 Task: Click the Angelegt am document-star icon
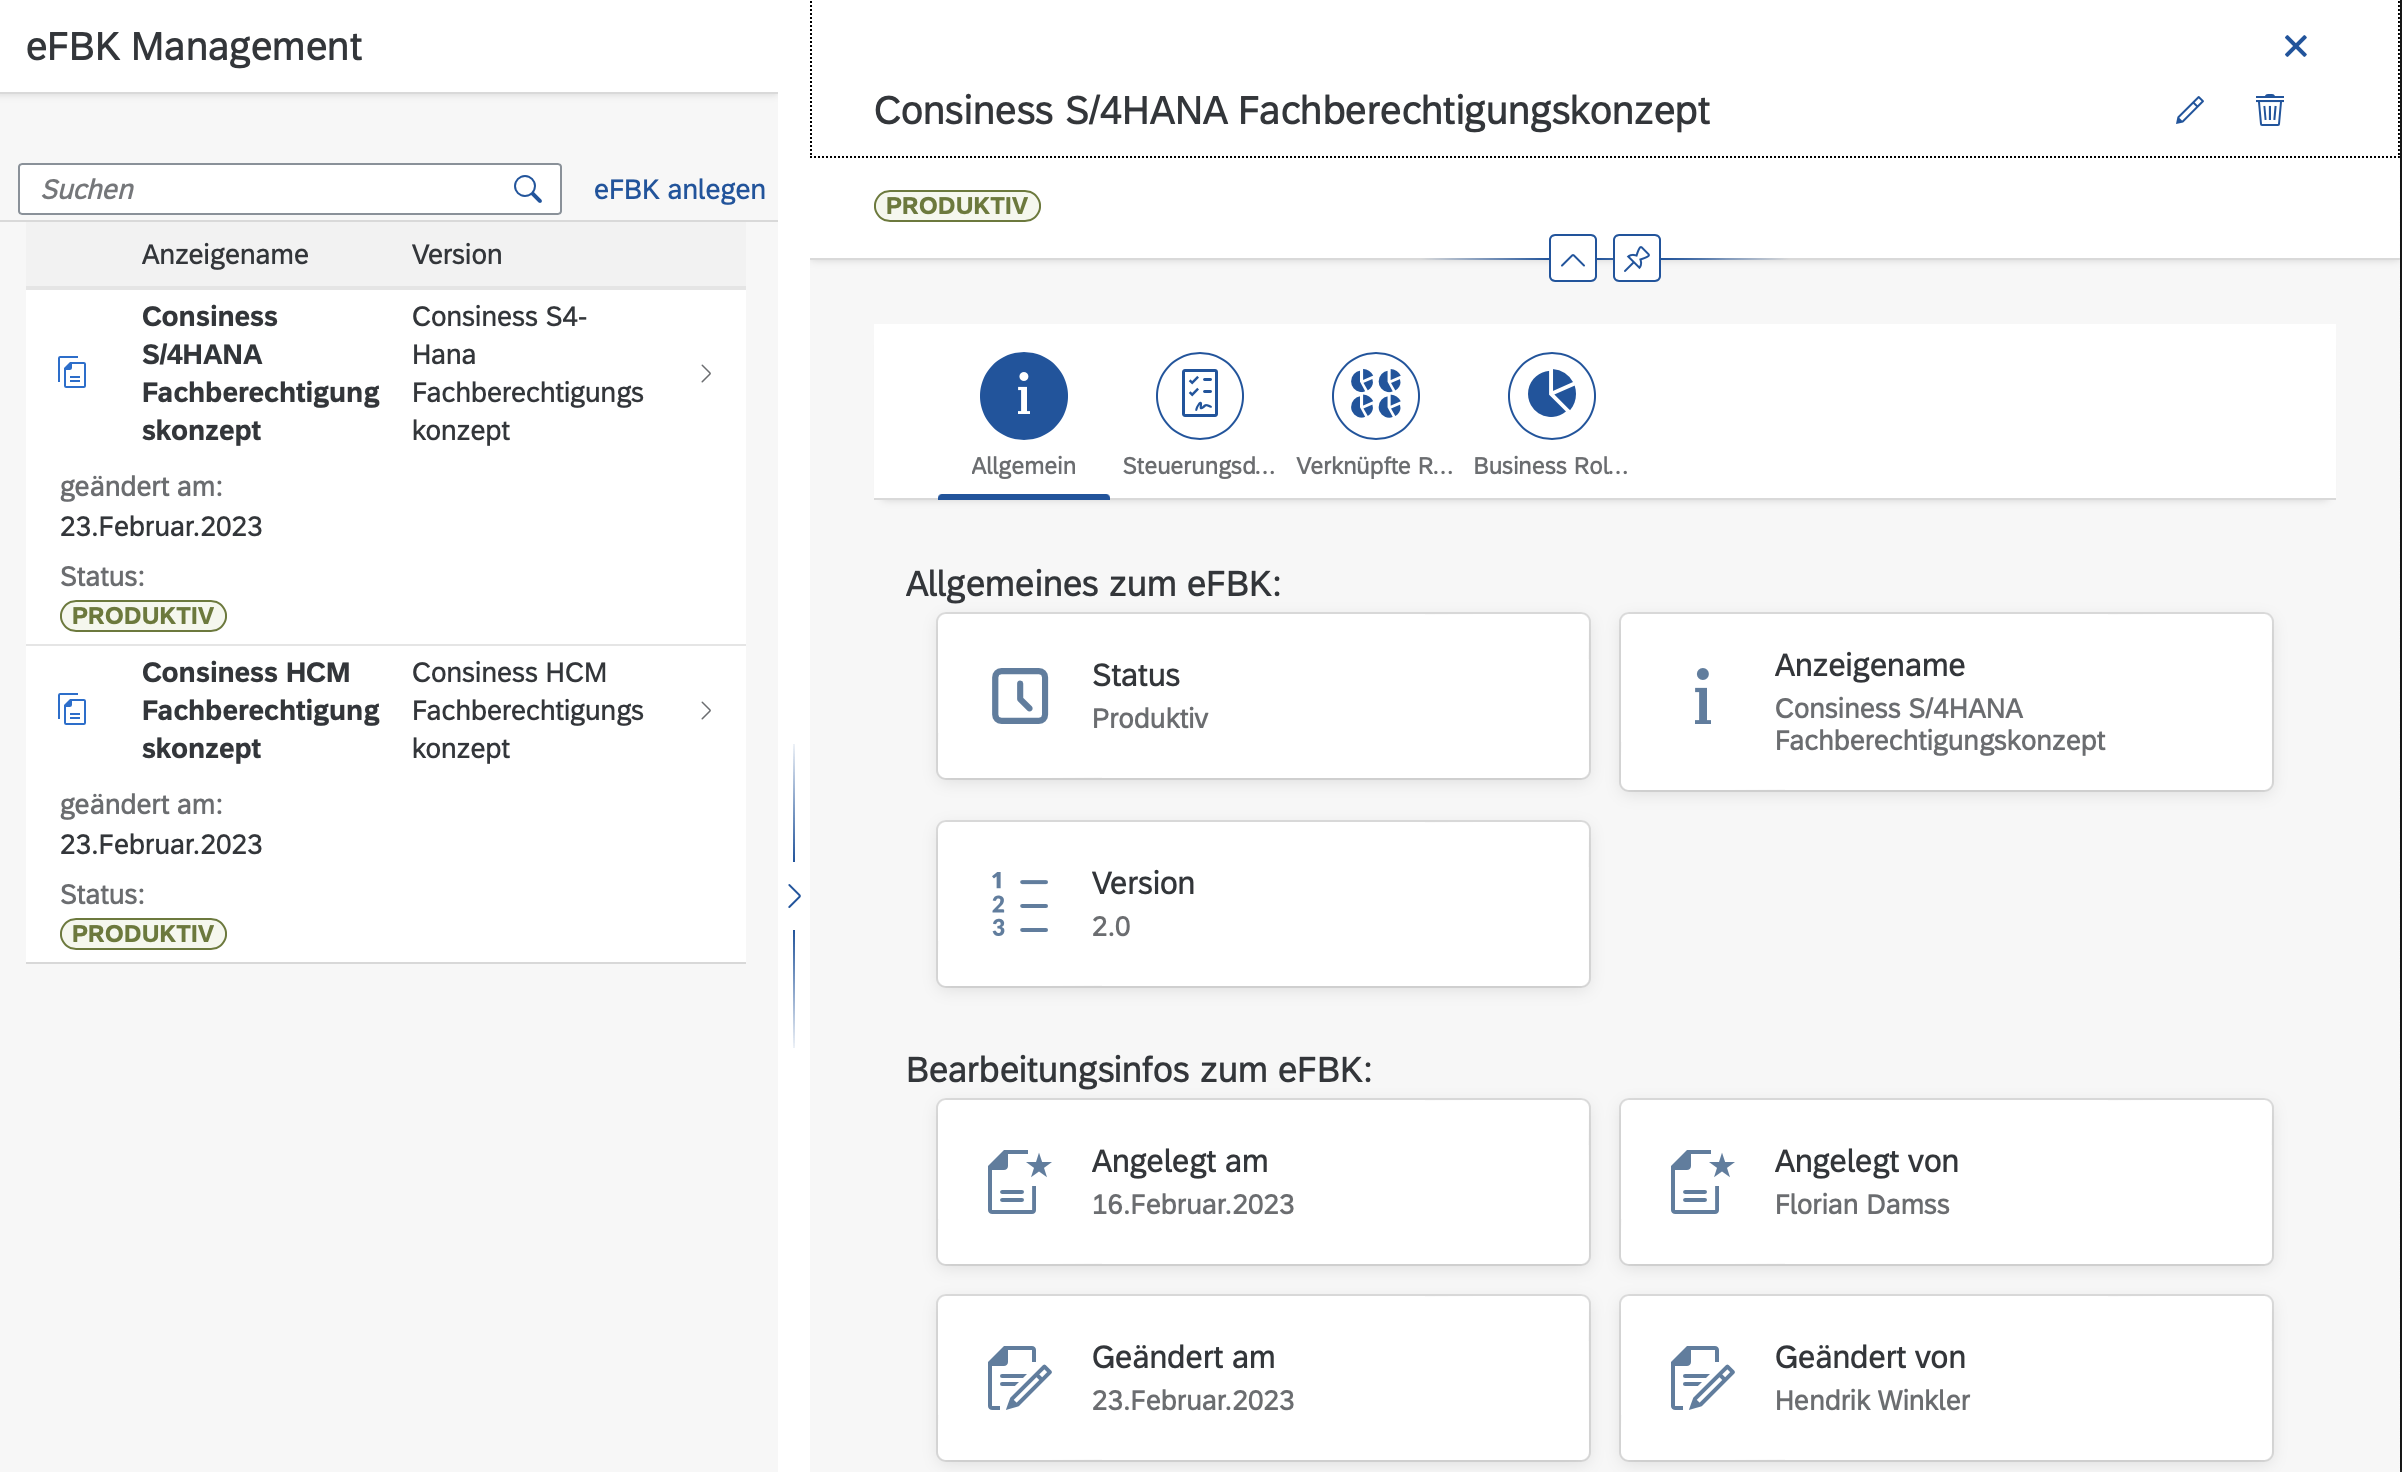pyautogui.click(x=1019, y=1182)
